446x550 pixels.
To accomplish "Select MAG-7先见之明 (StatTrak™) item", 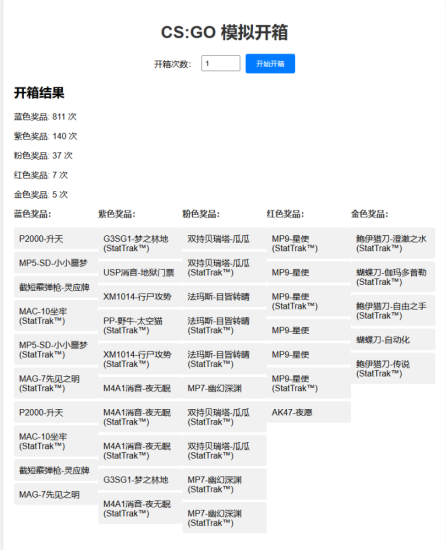I will pyautogui.click(x=56, y=383).
